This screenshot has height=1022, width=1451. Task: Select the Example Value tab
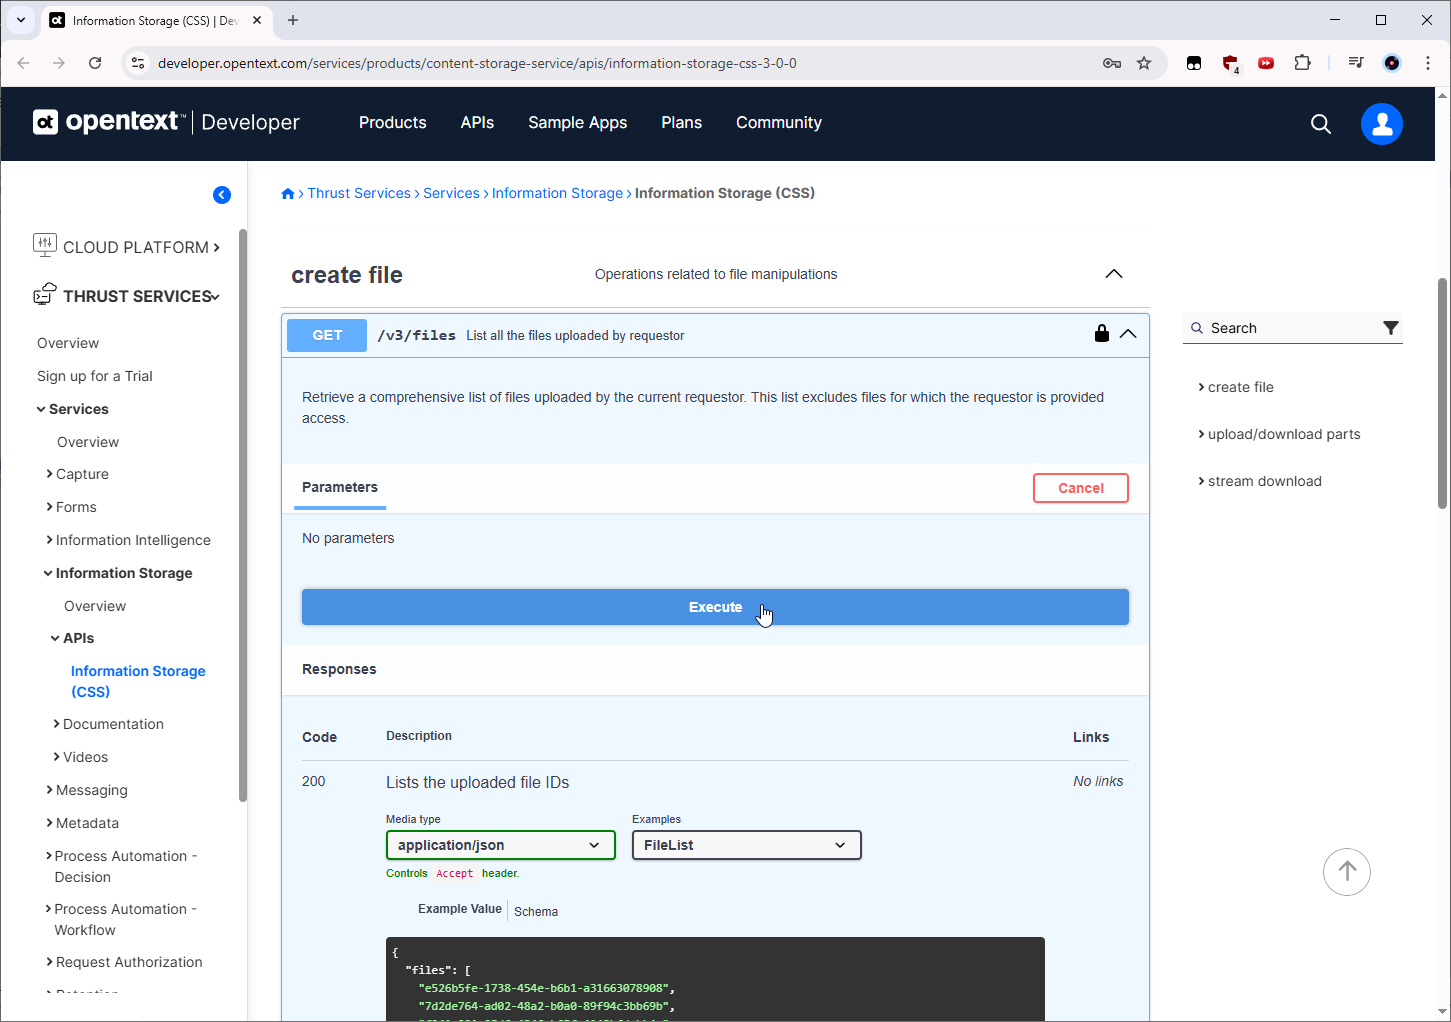click(460, 909)
